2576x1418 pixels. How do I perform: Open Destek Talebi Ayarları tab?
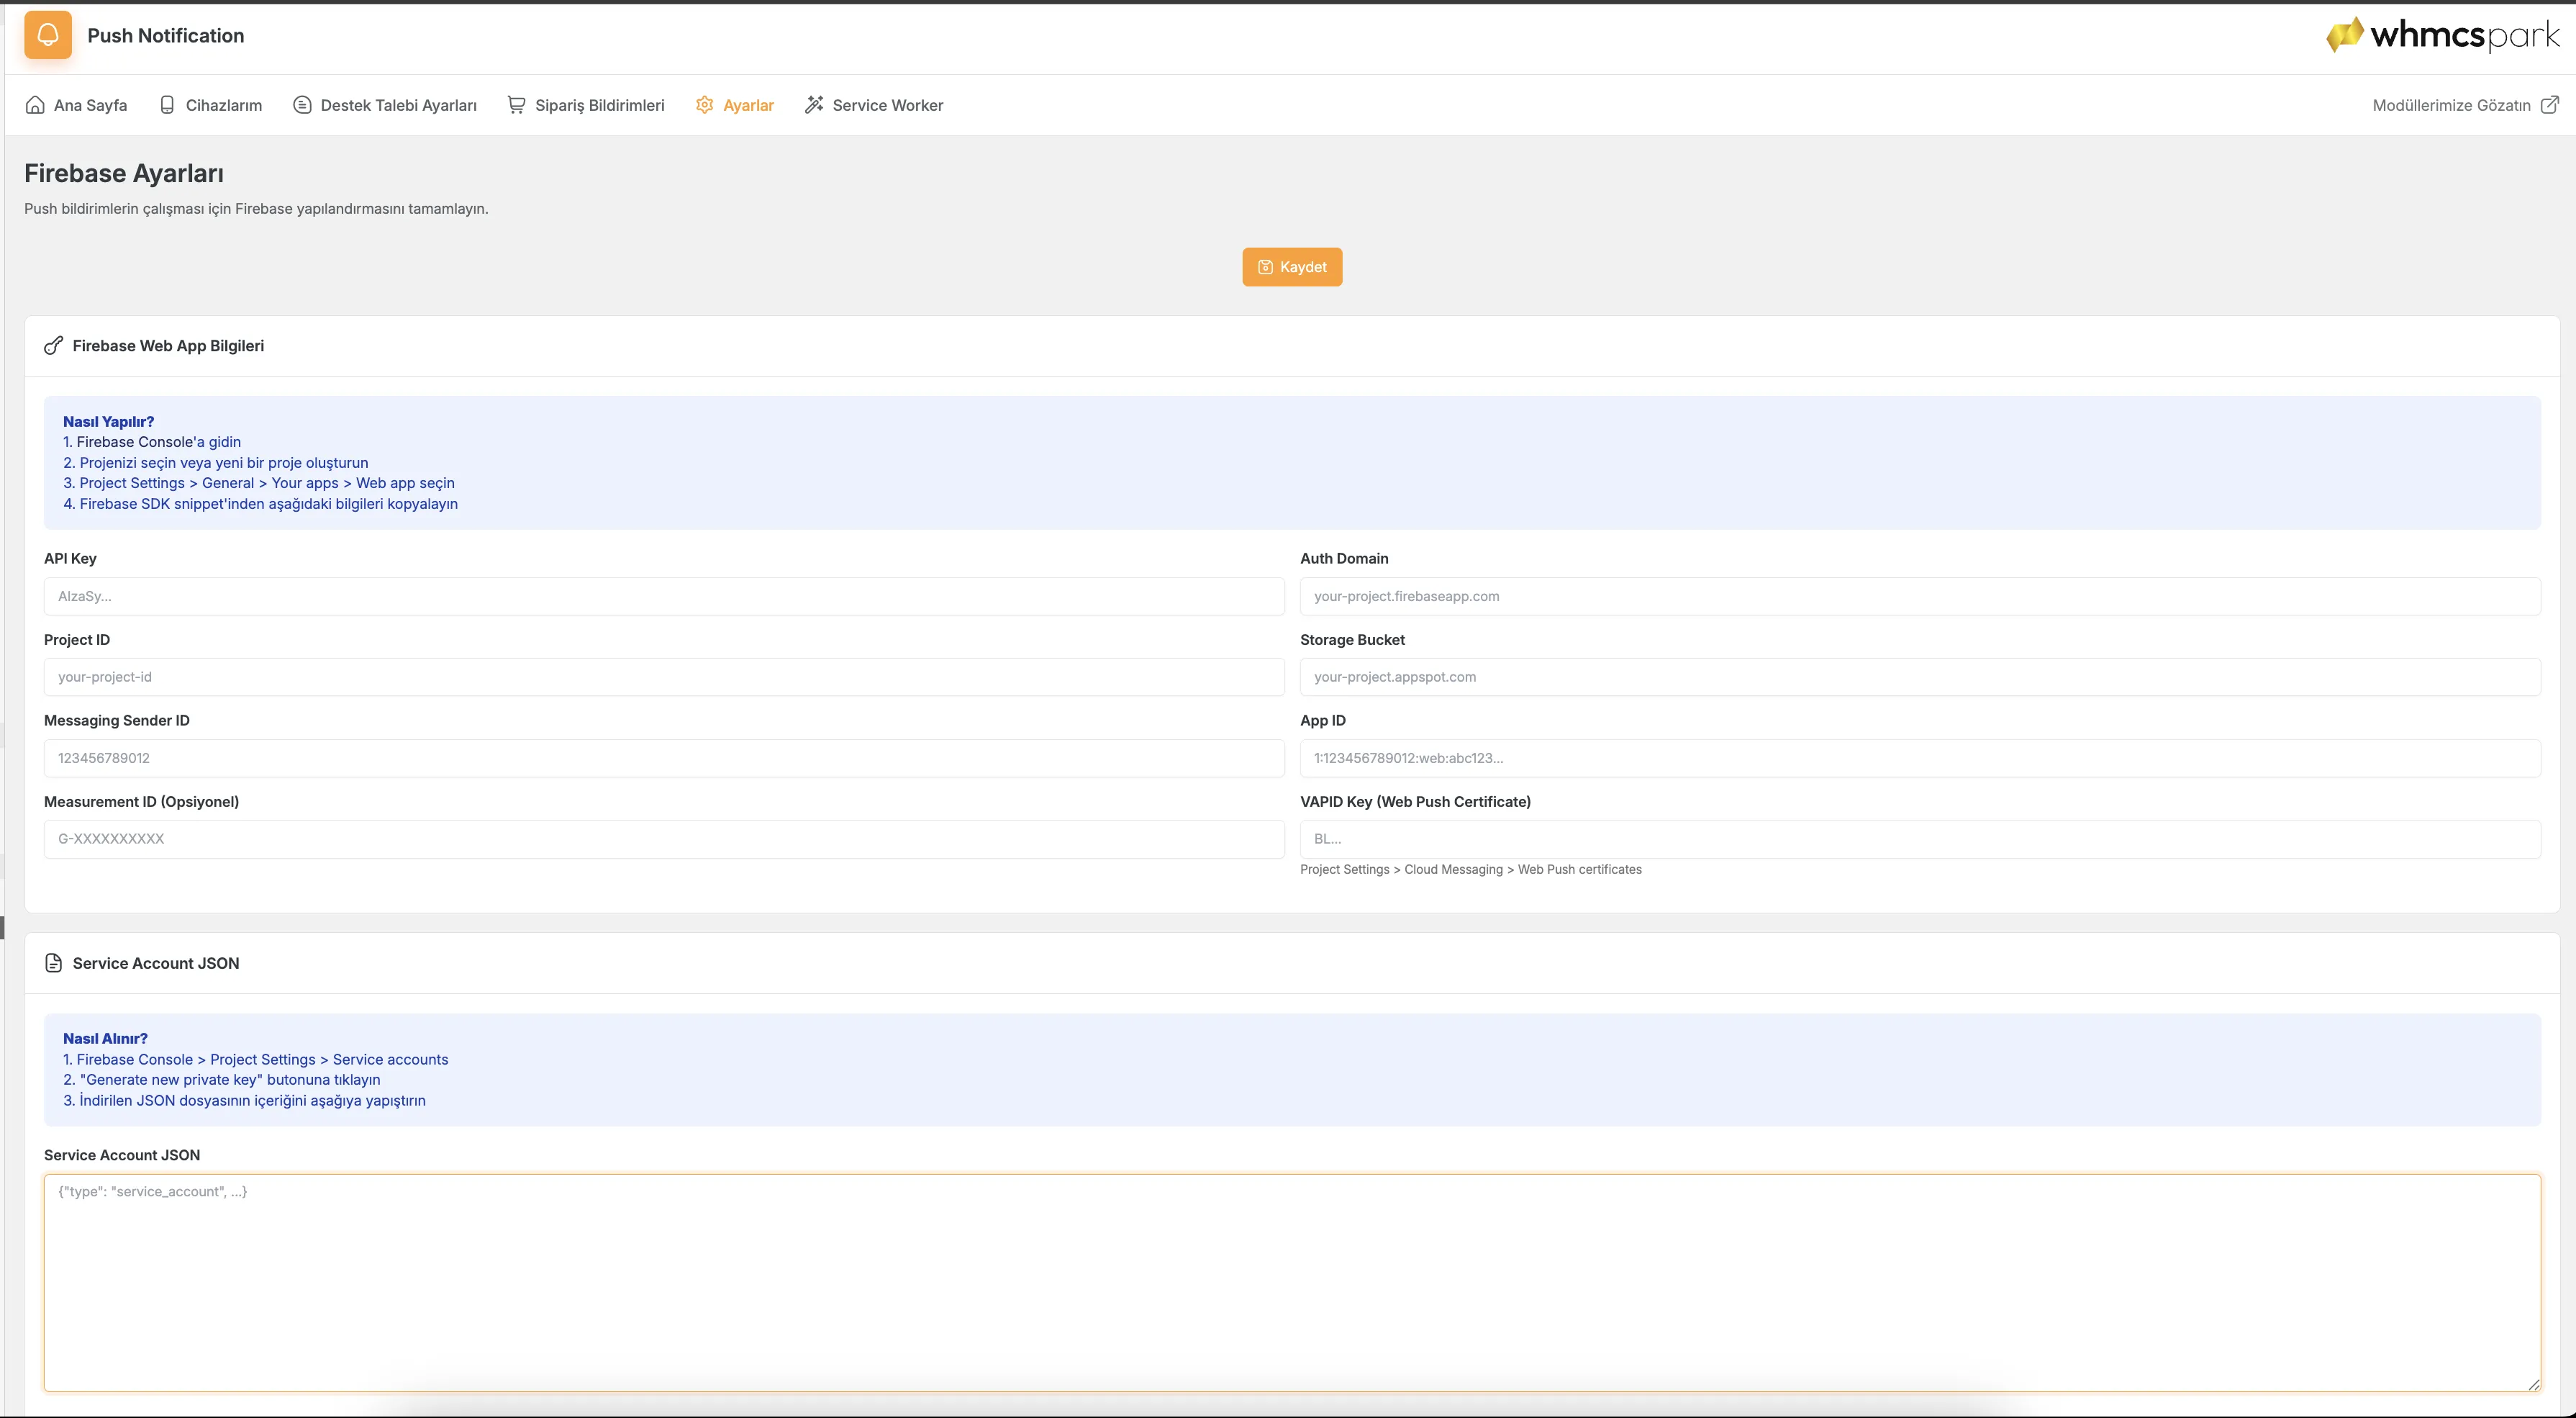click(385, 105)
